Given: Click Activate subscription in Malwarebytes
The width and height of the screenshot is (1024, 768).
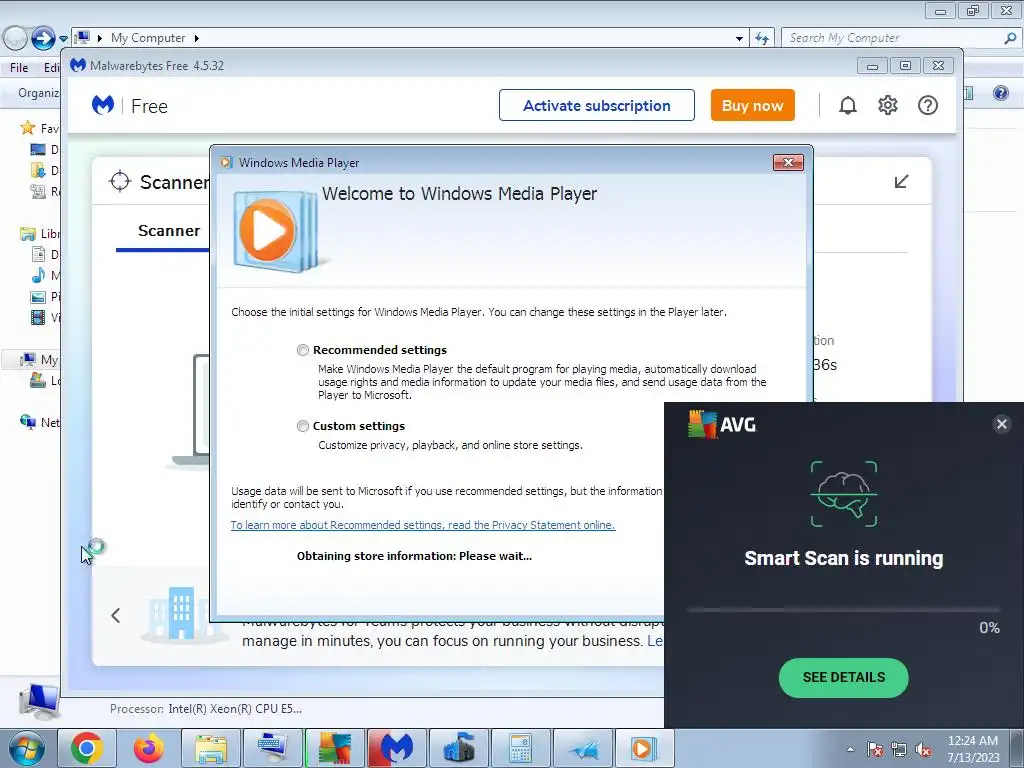Looking at the screenshot, I should (596, 105).
